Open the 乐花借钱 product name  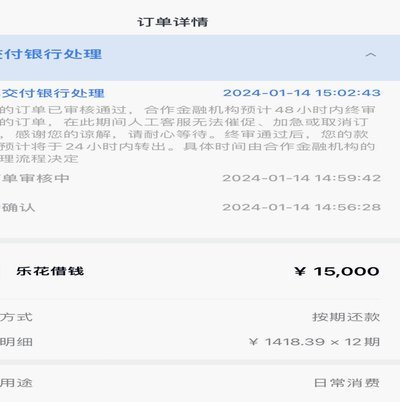tap(50, 271)
